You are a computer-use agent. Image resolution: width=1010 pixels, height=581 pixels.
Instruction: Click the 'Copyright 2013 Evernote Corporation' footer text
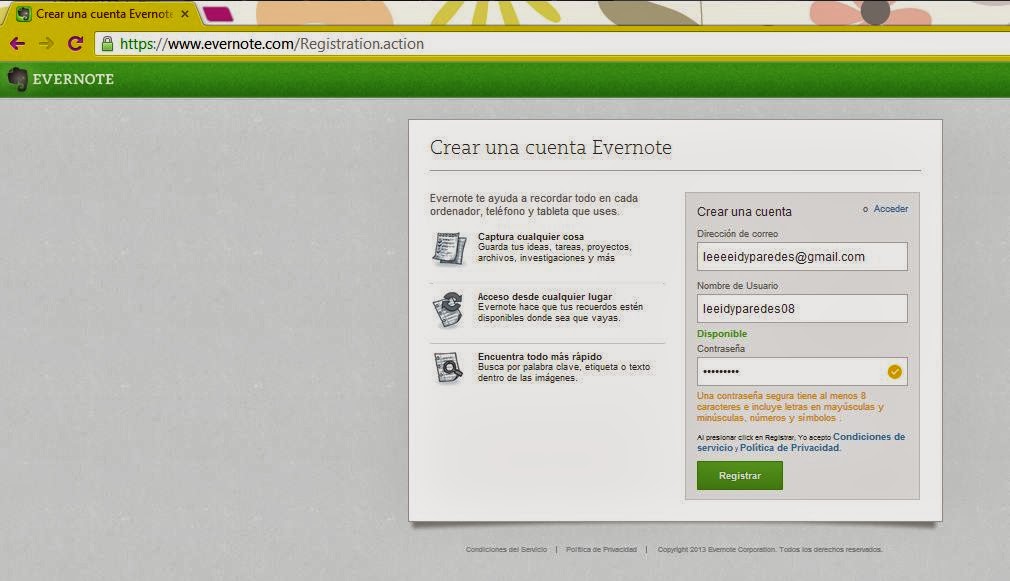[x=770, y=549]
